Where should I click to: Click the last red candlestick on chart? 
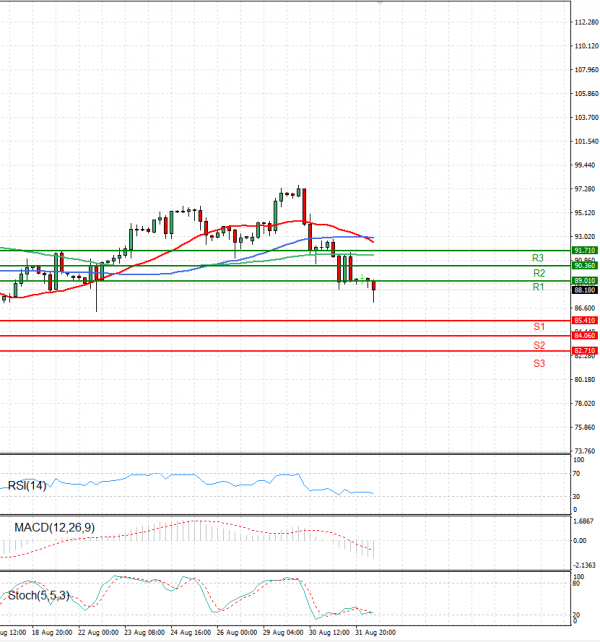374,290
